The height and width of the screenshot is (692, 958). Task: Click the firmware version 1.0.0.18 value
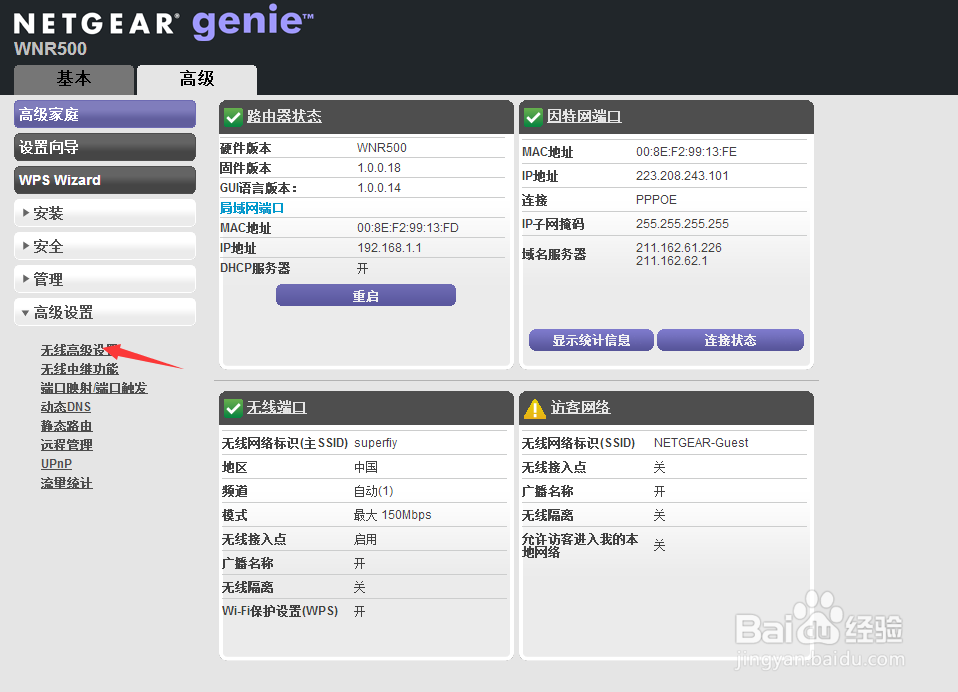(x=379, y=168)
